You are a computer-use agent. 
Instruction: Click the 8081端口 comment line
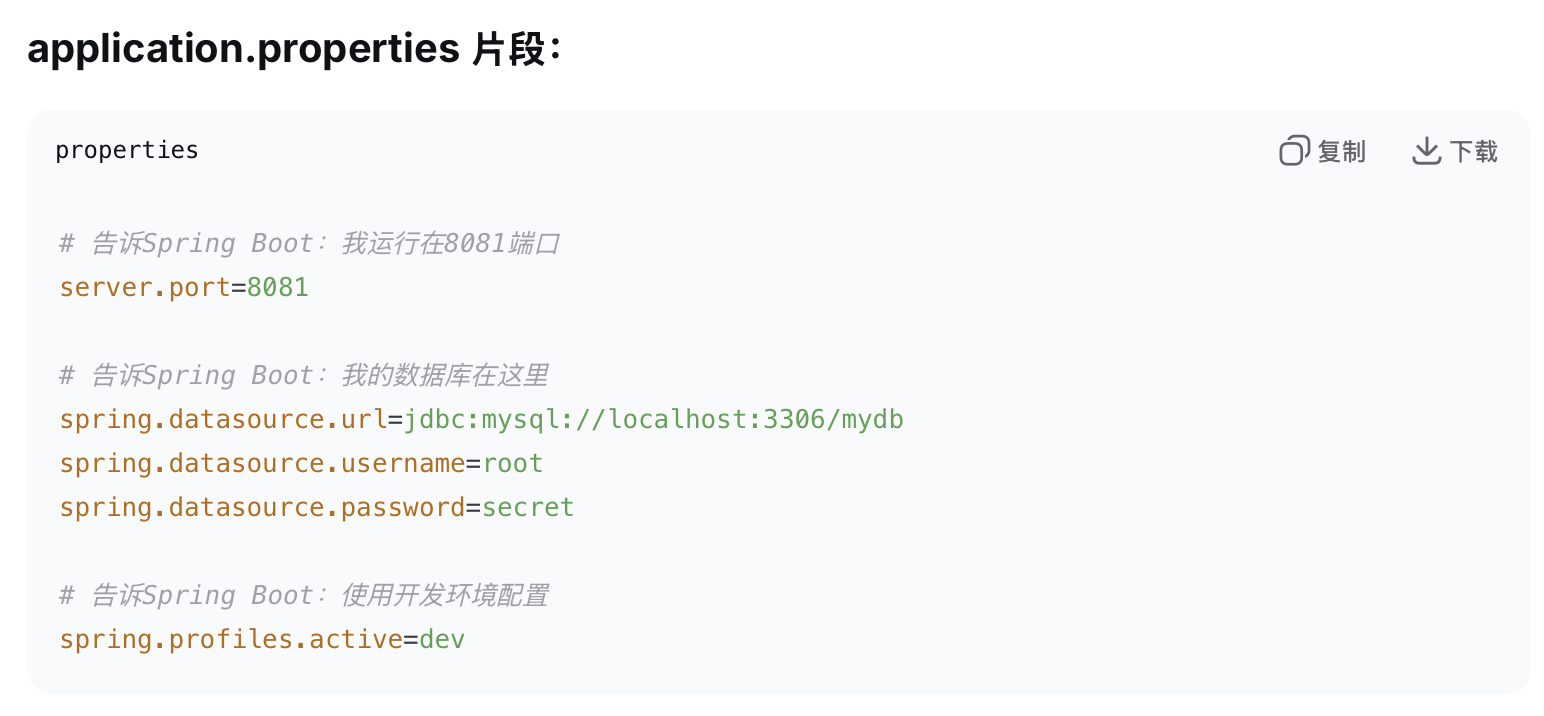[310, 243]
